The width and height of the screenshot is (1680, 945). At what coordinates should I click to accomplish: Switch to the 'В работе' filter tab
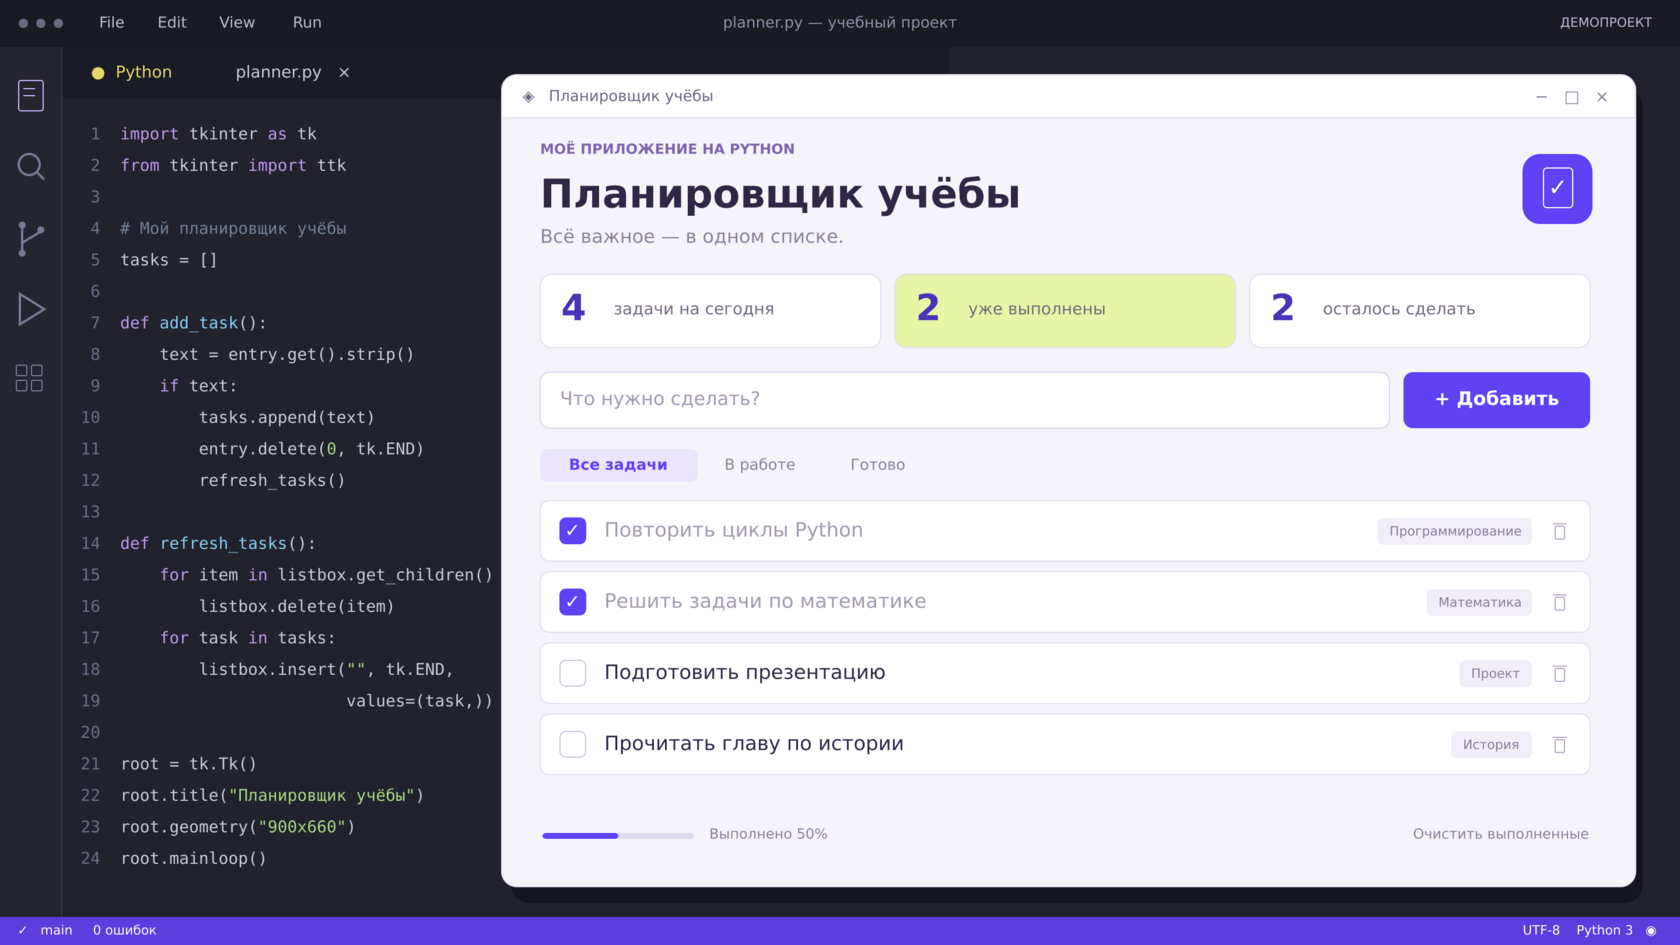760,465
